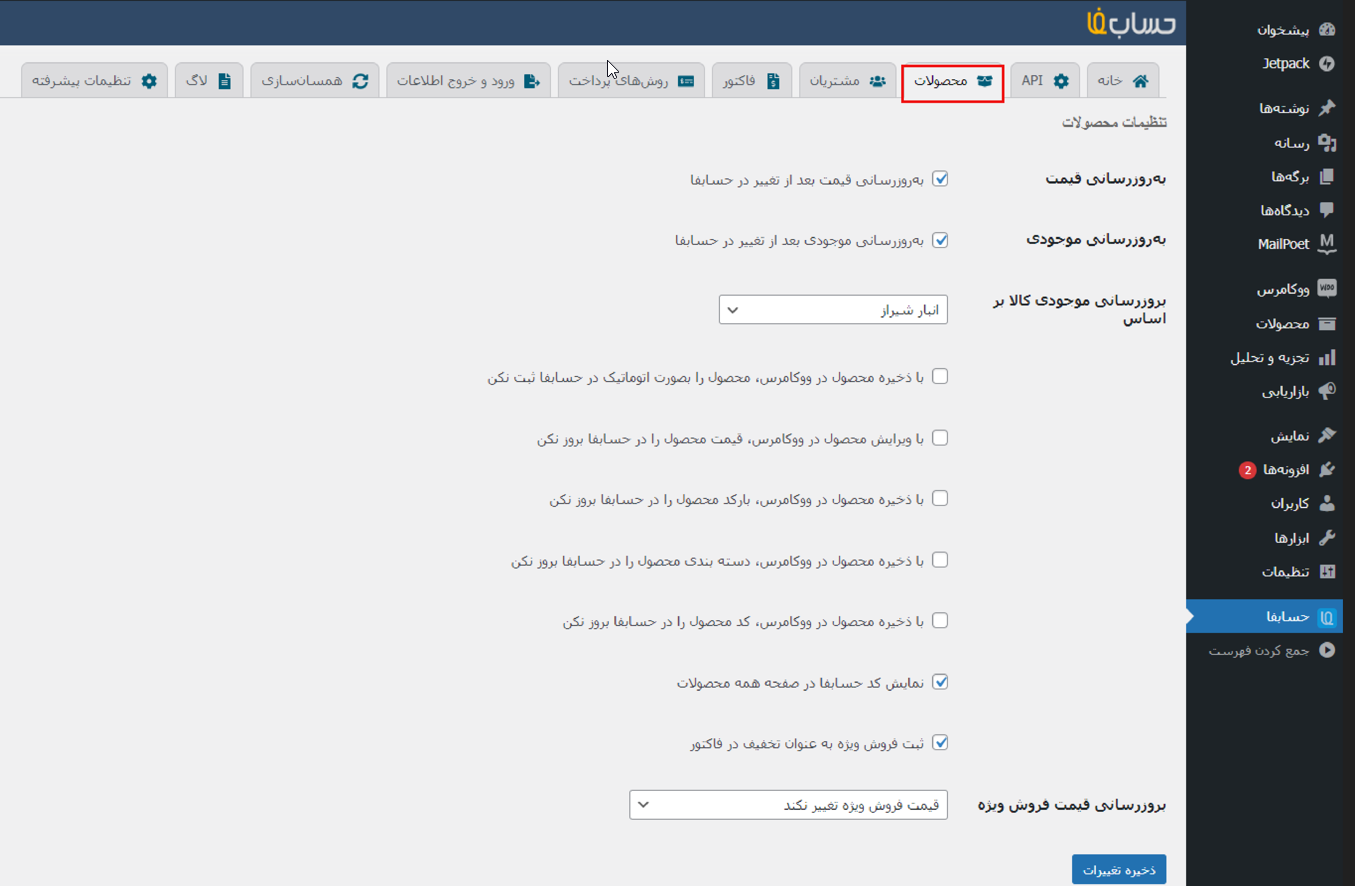Open the ابزارها sidebar menu link
The width and height of the screenshot is (1355, 886).
[1292, 538]
